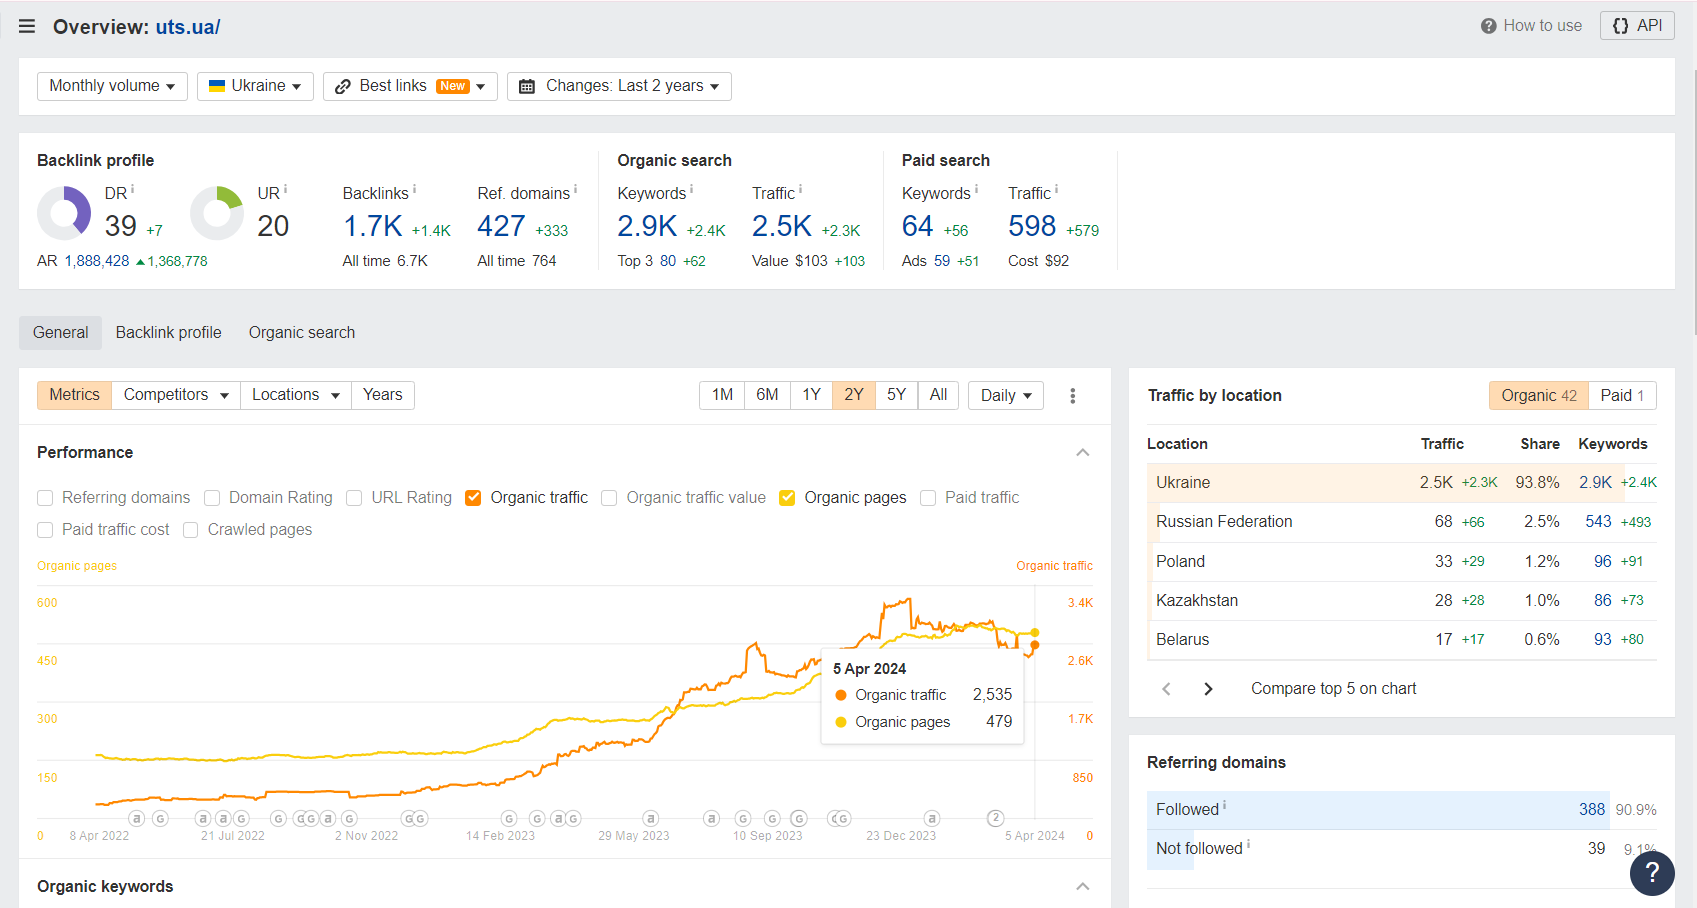1697x908 pixels.
Task: Enable the Domain Rating checkbox
Action: [x=212, y=498]
